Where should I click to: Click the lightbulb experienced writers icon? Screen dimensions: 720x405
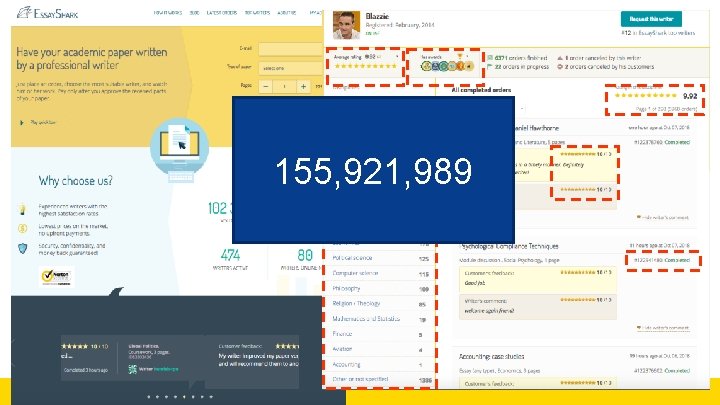click(22, 209)
